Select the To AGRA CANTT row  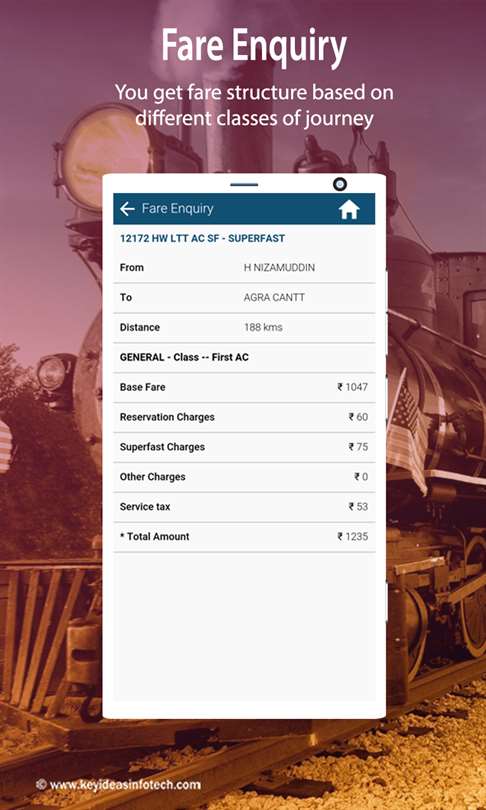(x=244, y=298)
